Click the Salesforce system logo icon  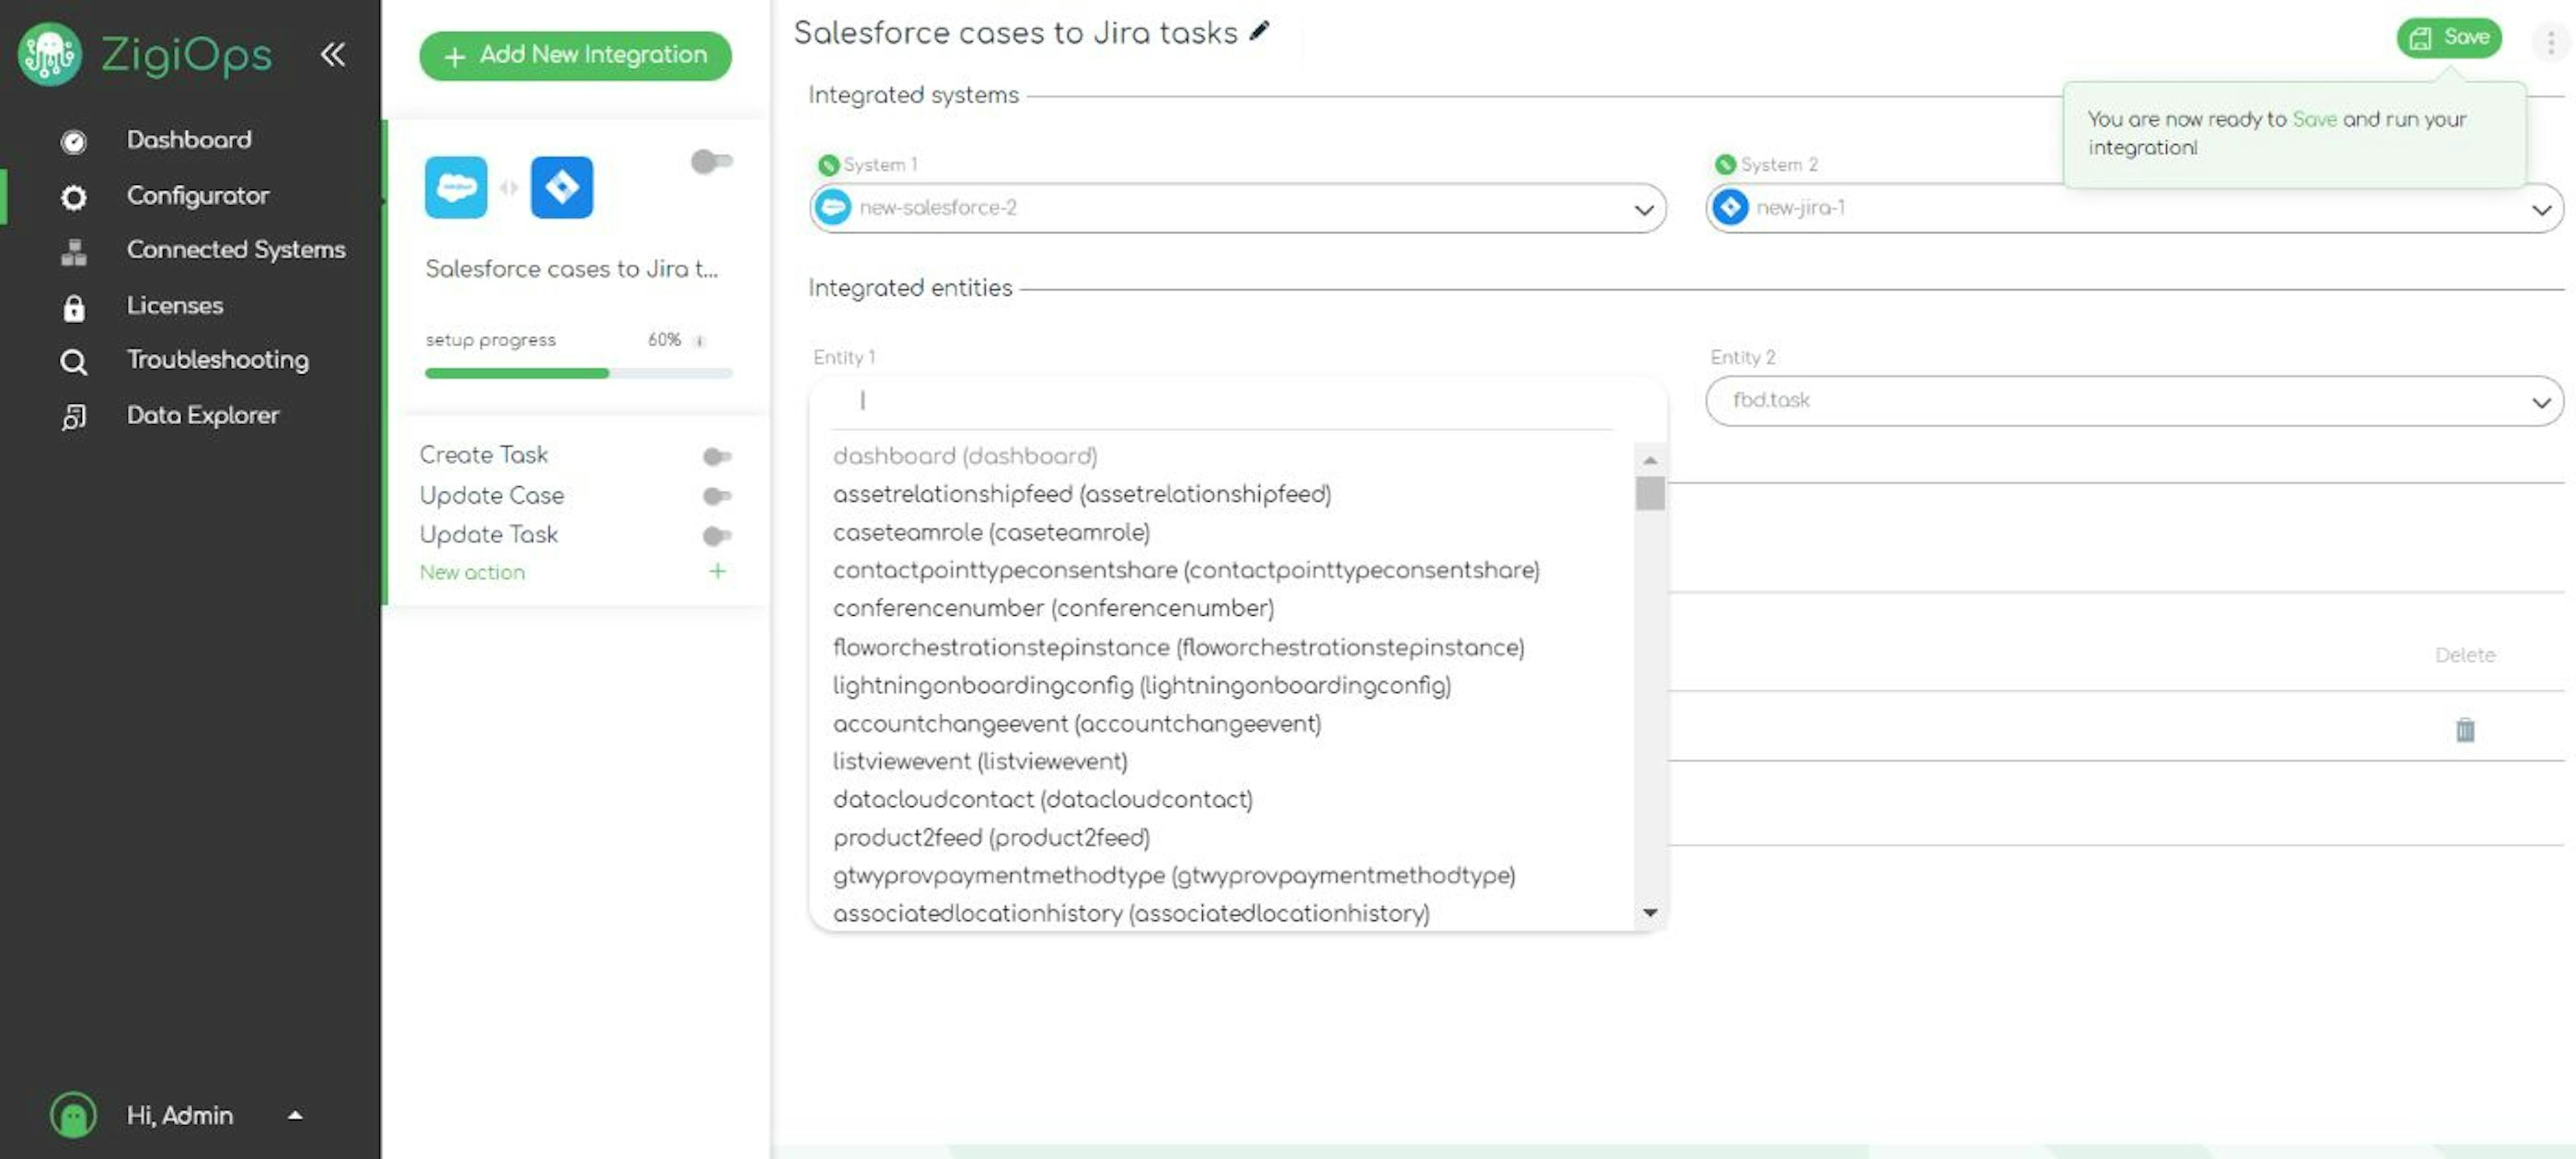point(458,186)
